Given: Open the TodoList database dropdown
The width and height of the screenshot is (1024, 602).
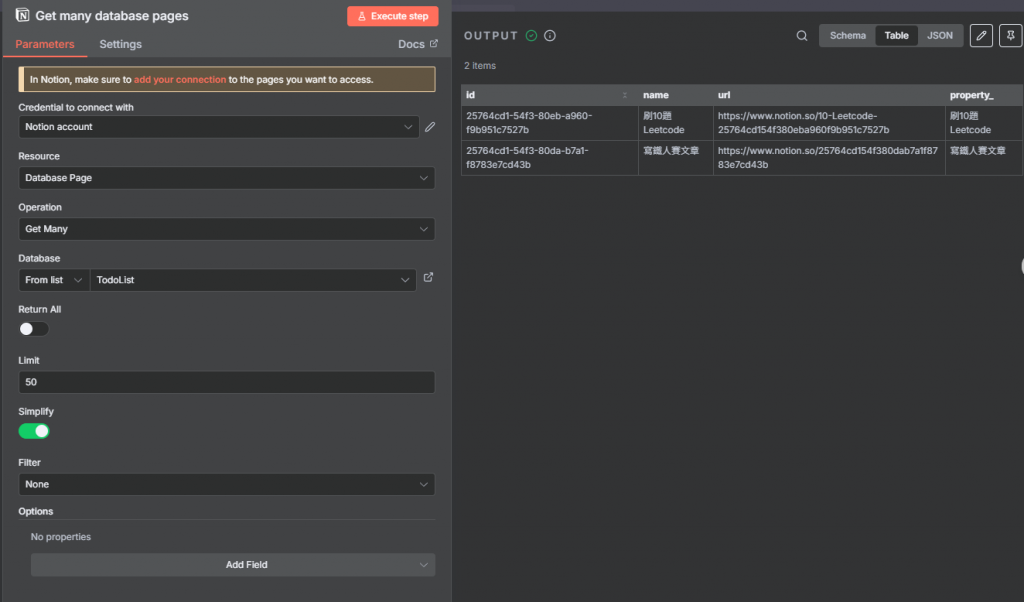Looking at the screenshot, I should 253,279.
